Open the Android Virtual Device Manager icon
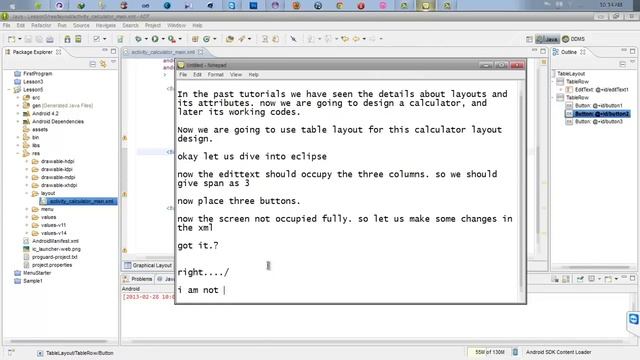 tap(78, 39)
